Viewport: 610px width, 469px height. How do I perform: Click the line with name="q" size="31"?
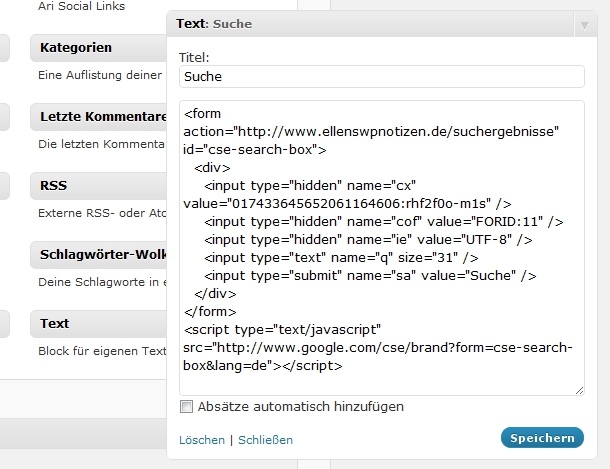pos(341,257)
